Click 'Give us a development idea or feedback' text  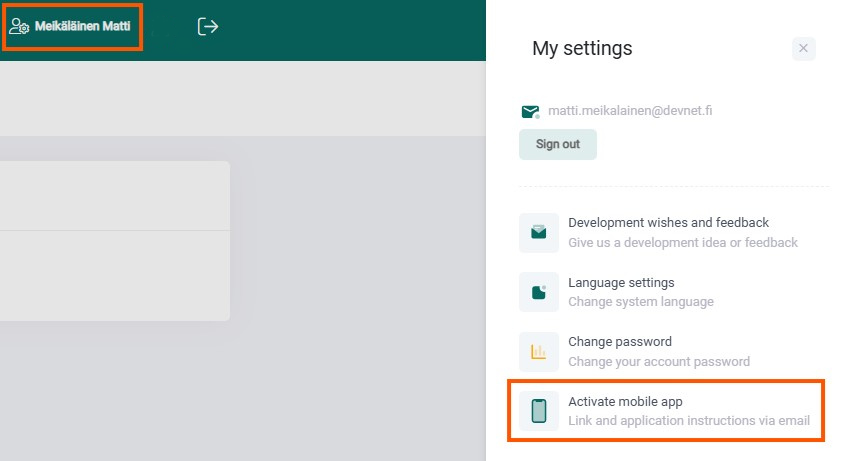(683, 243)
